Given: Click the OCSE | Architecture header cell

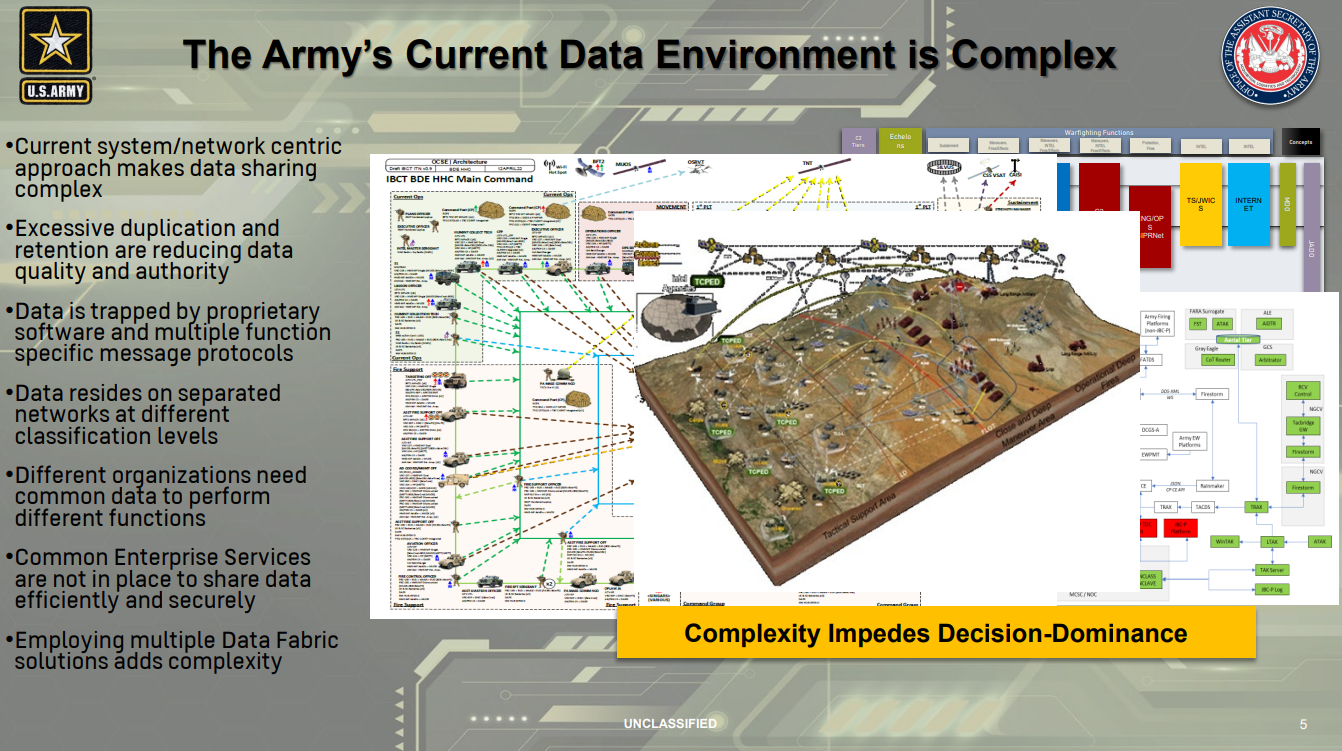Looking at the screenshot, I should point(461,160).
